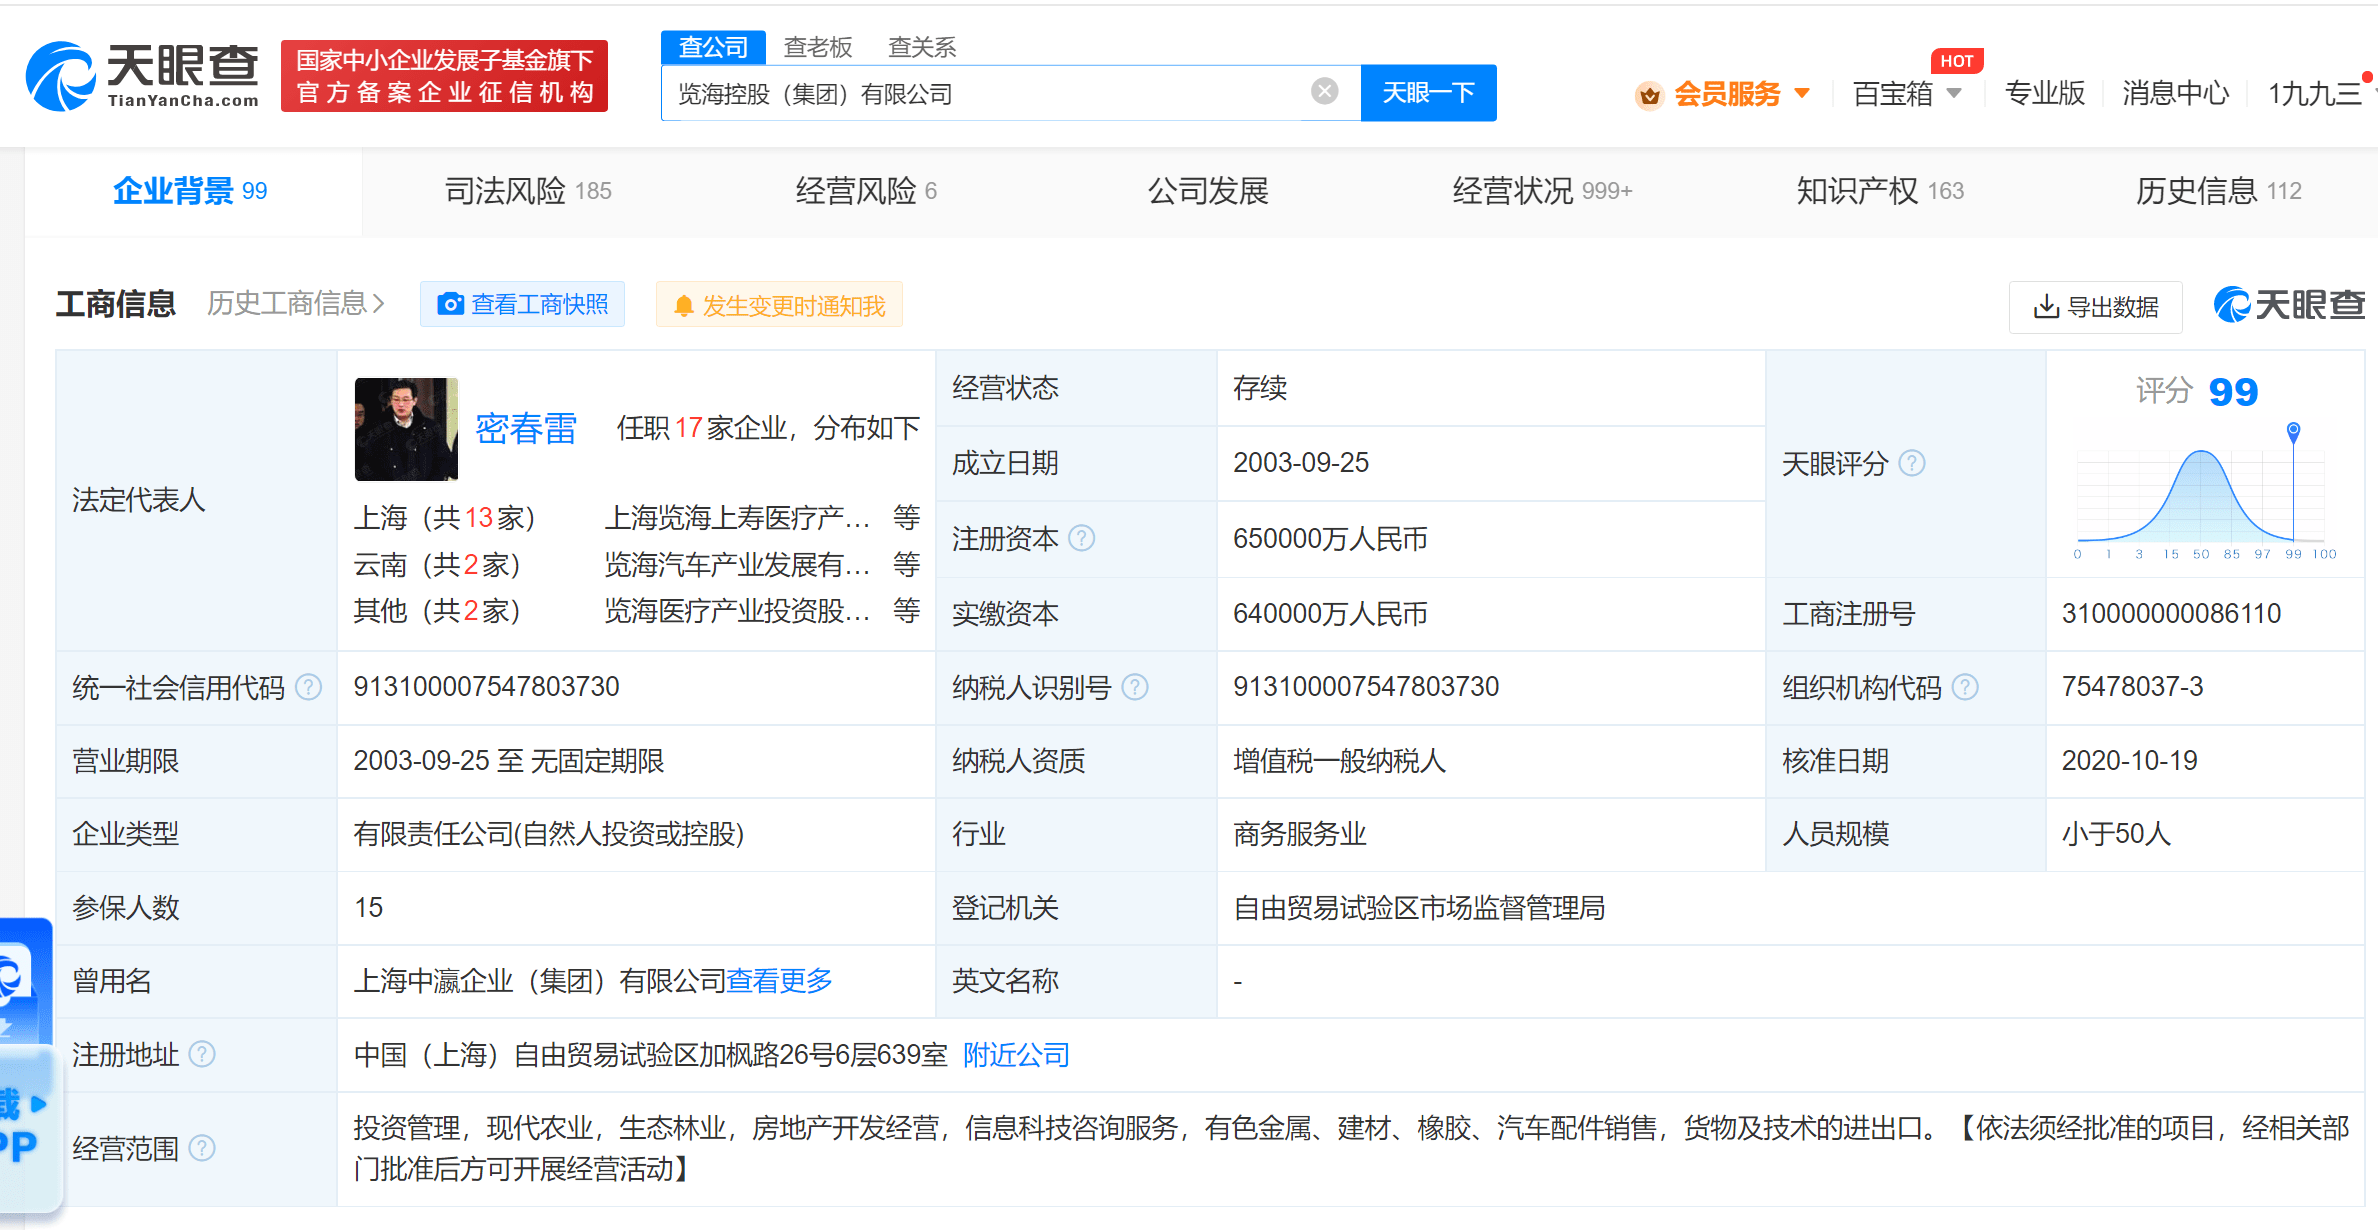Open legal representative 密春雷 profile link

click(526, 428)
